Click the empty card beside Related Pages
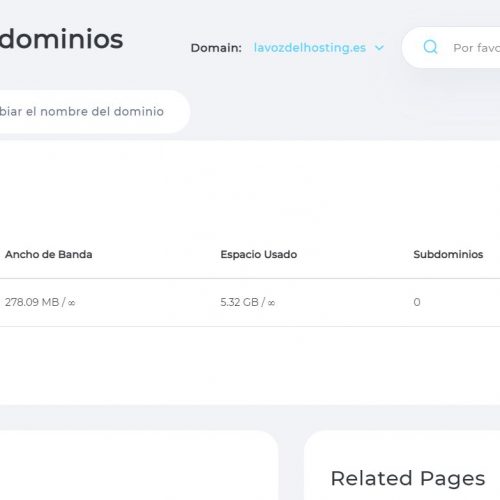 point(138,465)
